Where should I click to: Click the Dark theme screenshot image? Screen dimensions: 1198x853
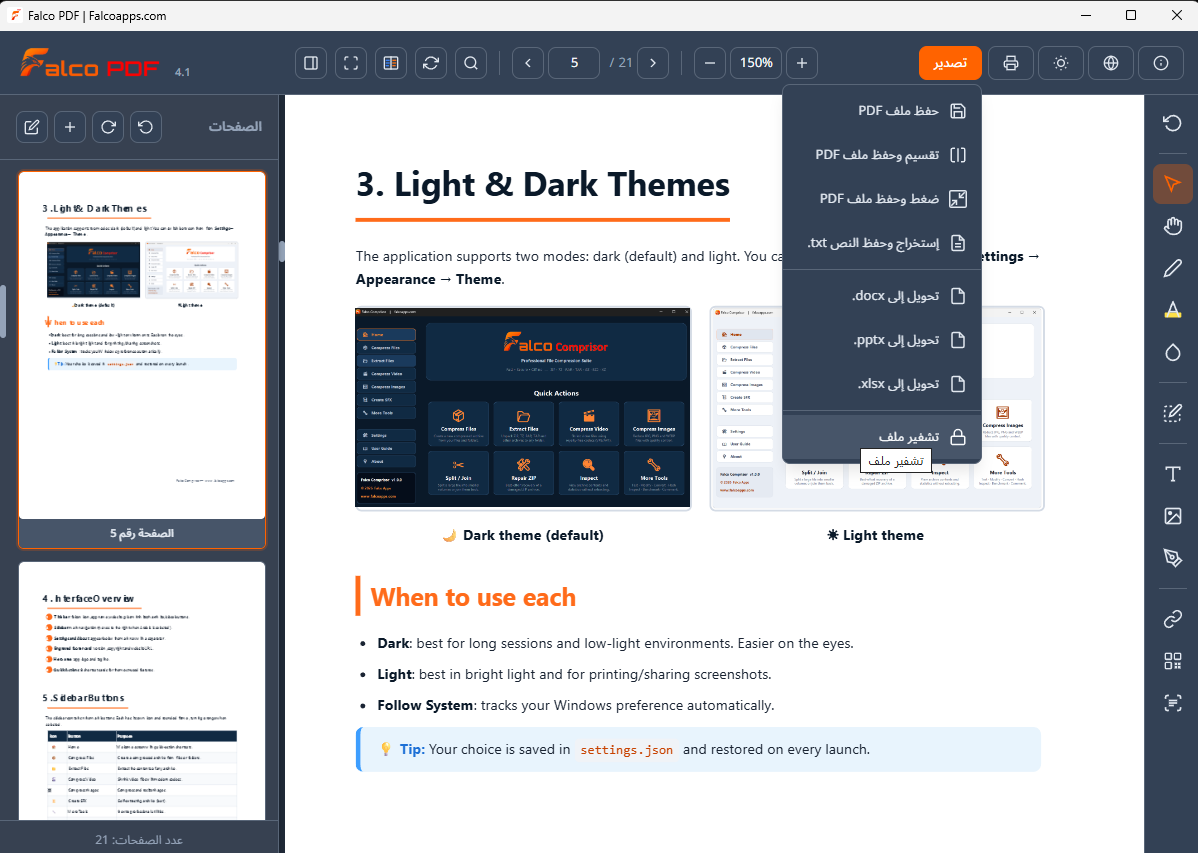pyautogui.click(x=523, y=407)
